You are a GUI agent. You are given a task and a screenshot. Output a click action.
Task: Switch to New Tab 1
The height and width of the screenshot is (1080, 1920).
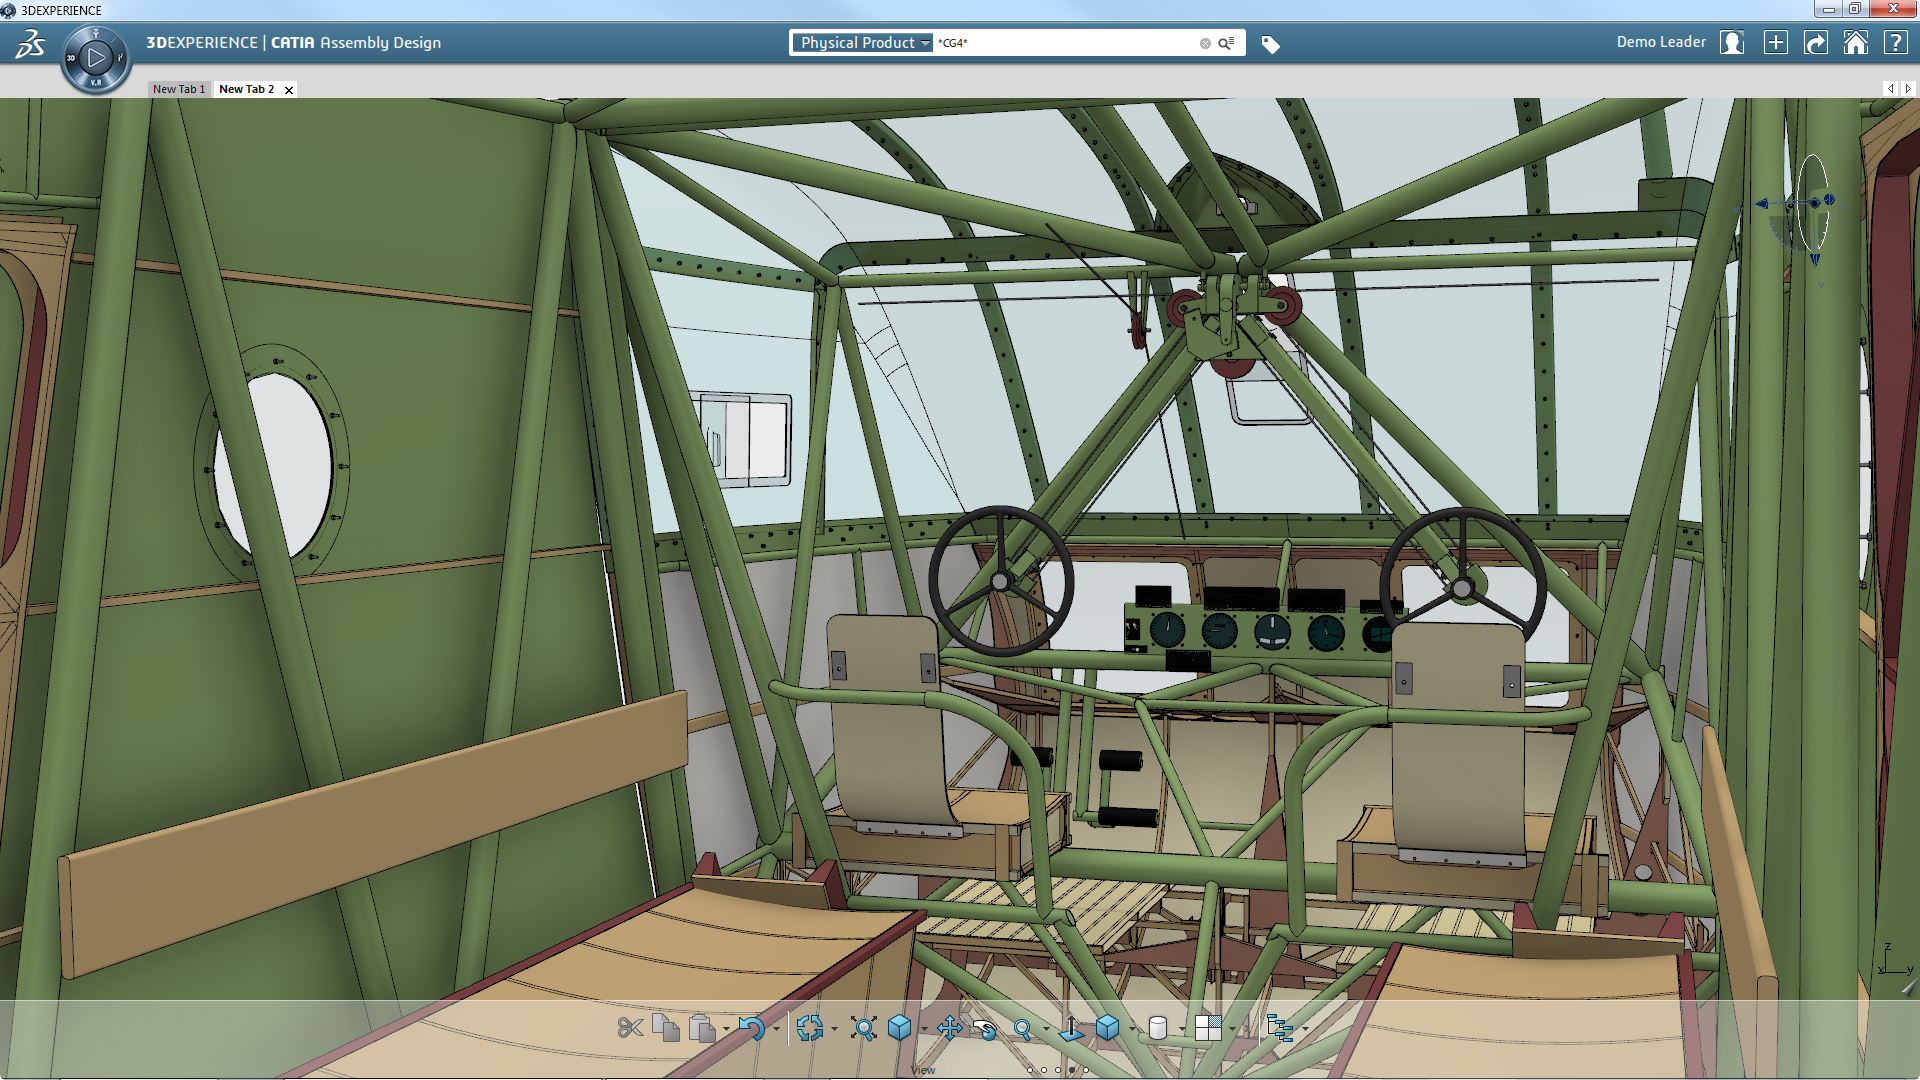click(178, 89)
